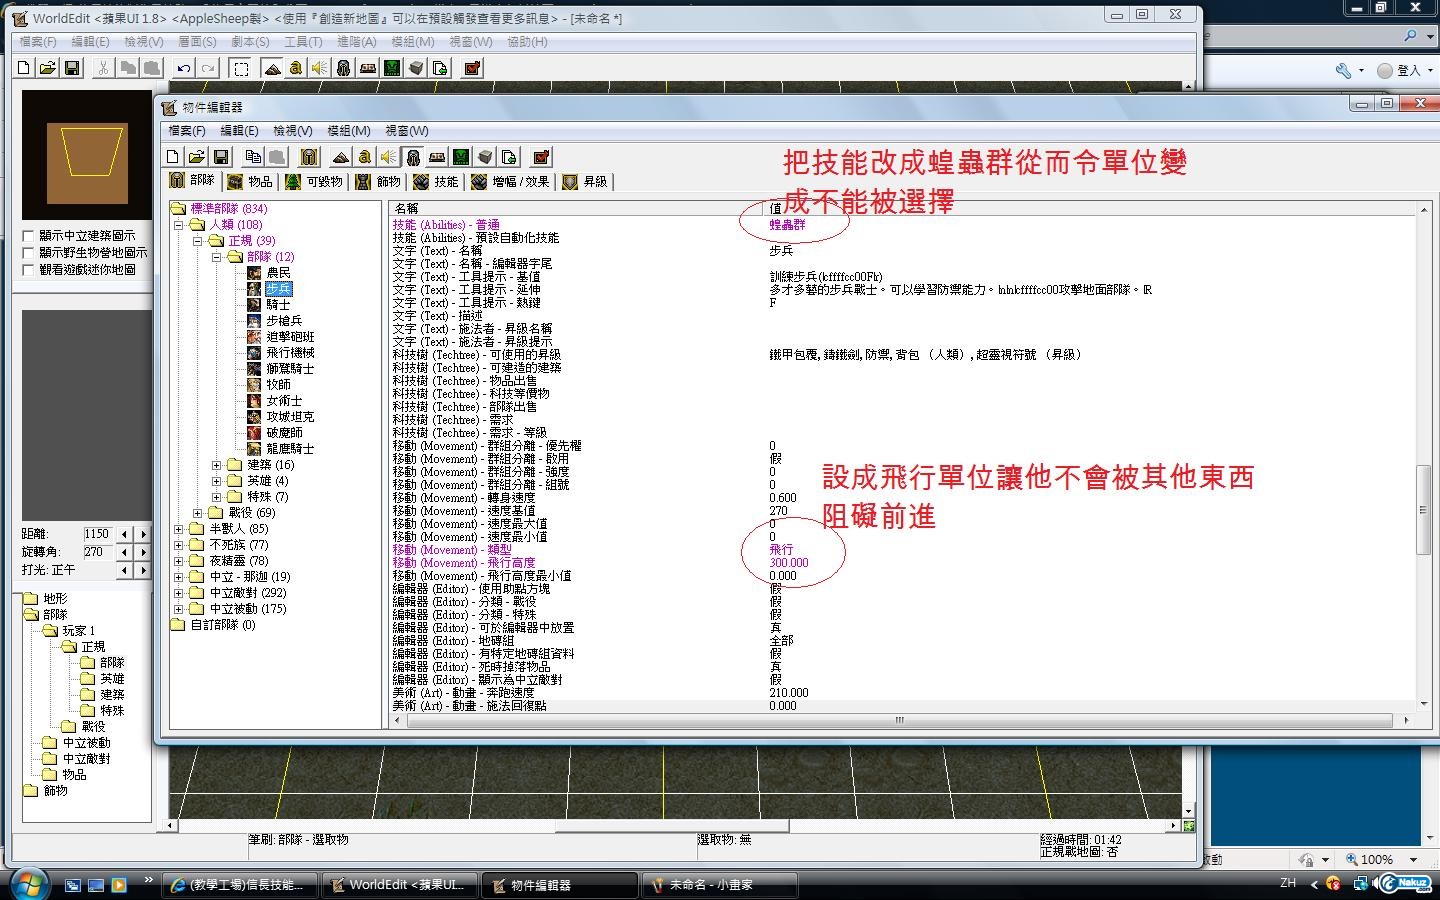The width and height of the screenshot is (1440, 900).
Task: Click Sound Editor speaker icon in Object Editor
Action: pyautogui.click(x=388, y=157)
